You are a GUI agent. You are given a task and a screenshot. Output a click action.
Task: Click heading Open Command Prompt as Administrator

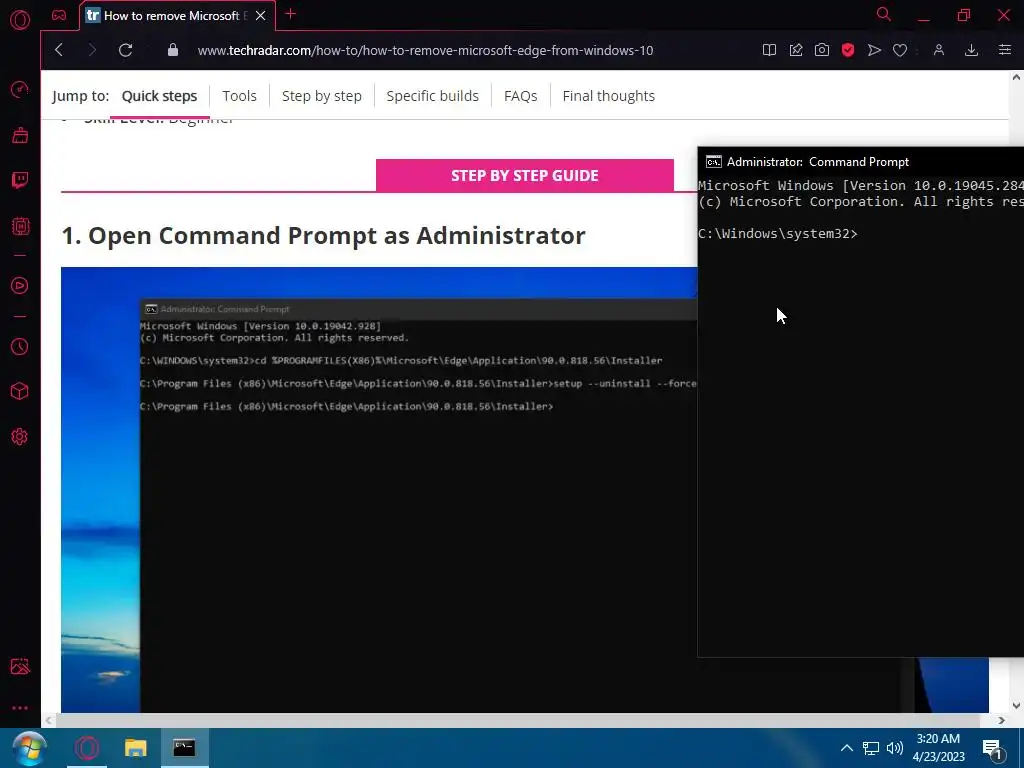[x=323, y=236]
